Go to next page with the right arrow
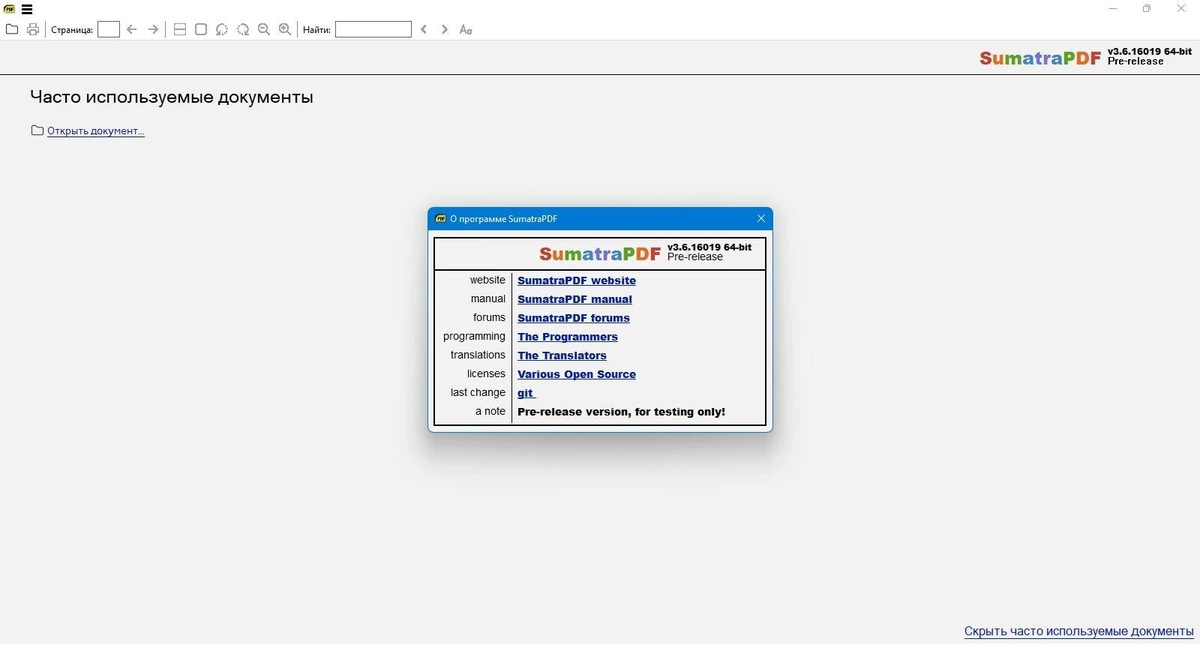Image resolution: width=1200 pixels, height=645 pixels. 153,29
